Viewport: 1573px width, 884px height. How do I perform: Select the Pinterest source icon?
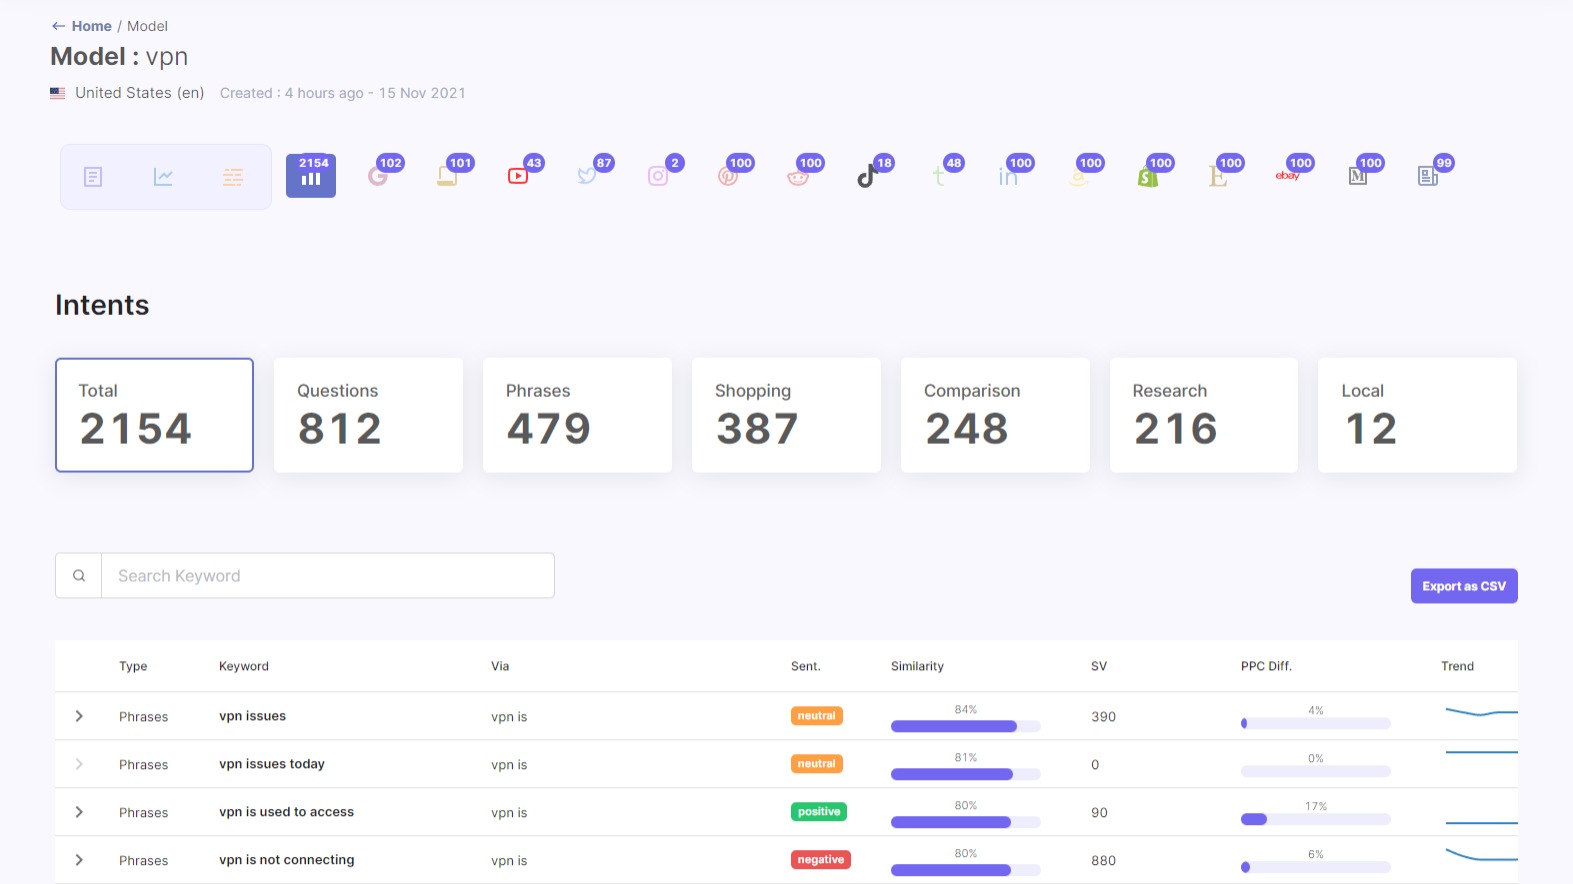coord(728,176)
